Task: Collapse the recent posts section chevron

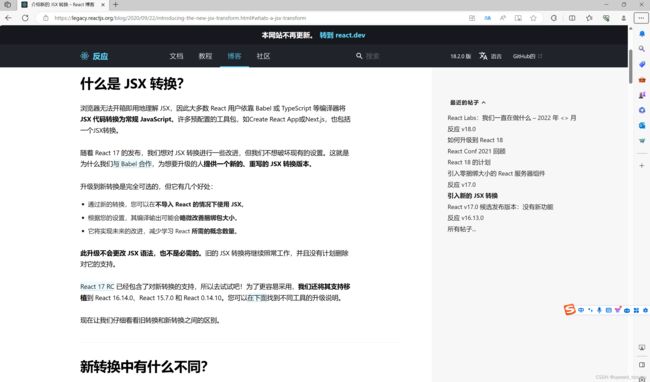Action: (484, 102)
